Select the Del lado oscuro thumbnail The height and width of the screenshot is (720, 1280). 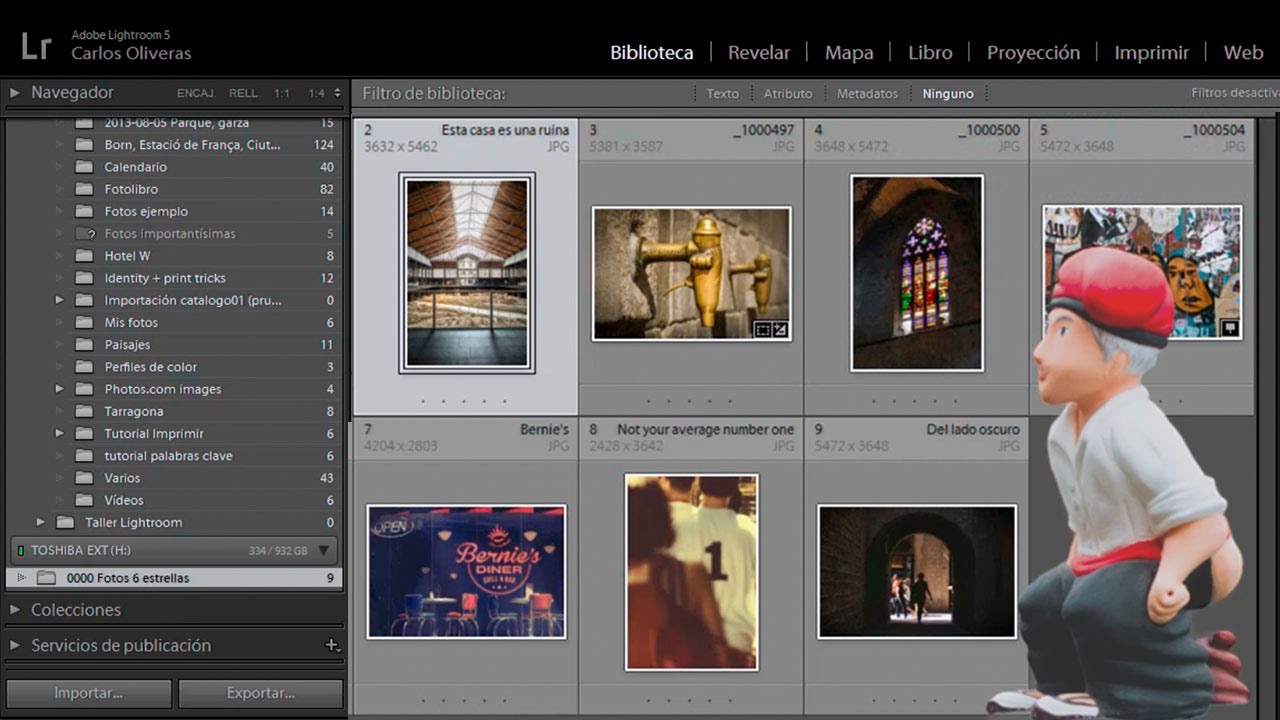[x=917, y=571]
